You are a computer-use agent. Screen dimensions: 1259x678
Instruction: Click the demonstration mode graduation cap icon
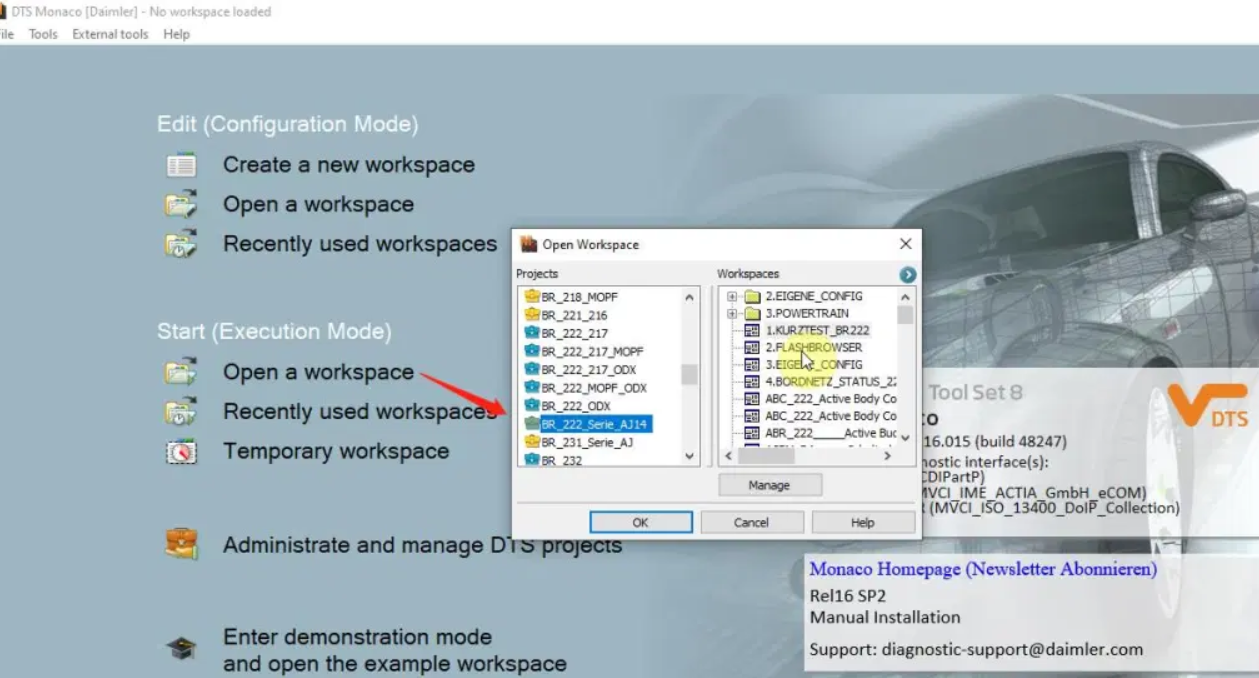pos(181,649)
